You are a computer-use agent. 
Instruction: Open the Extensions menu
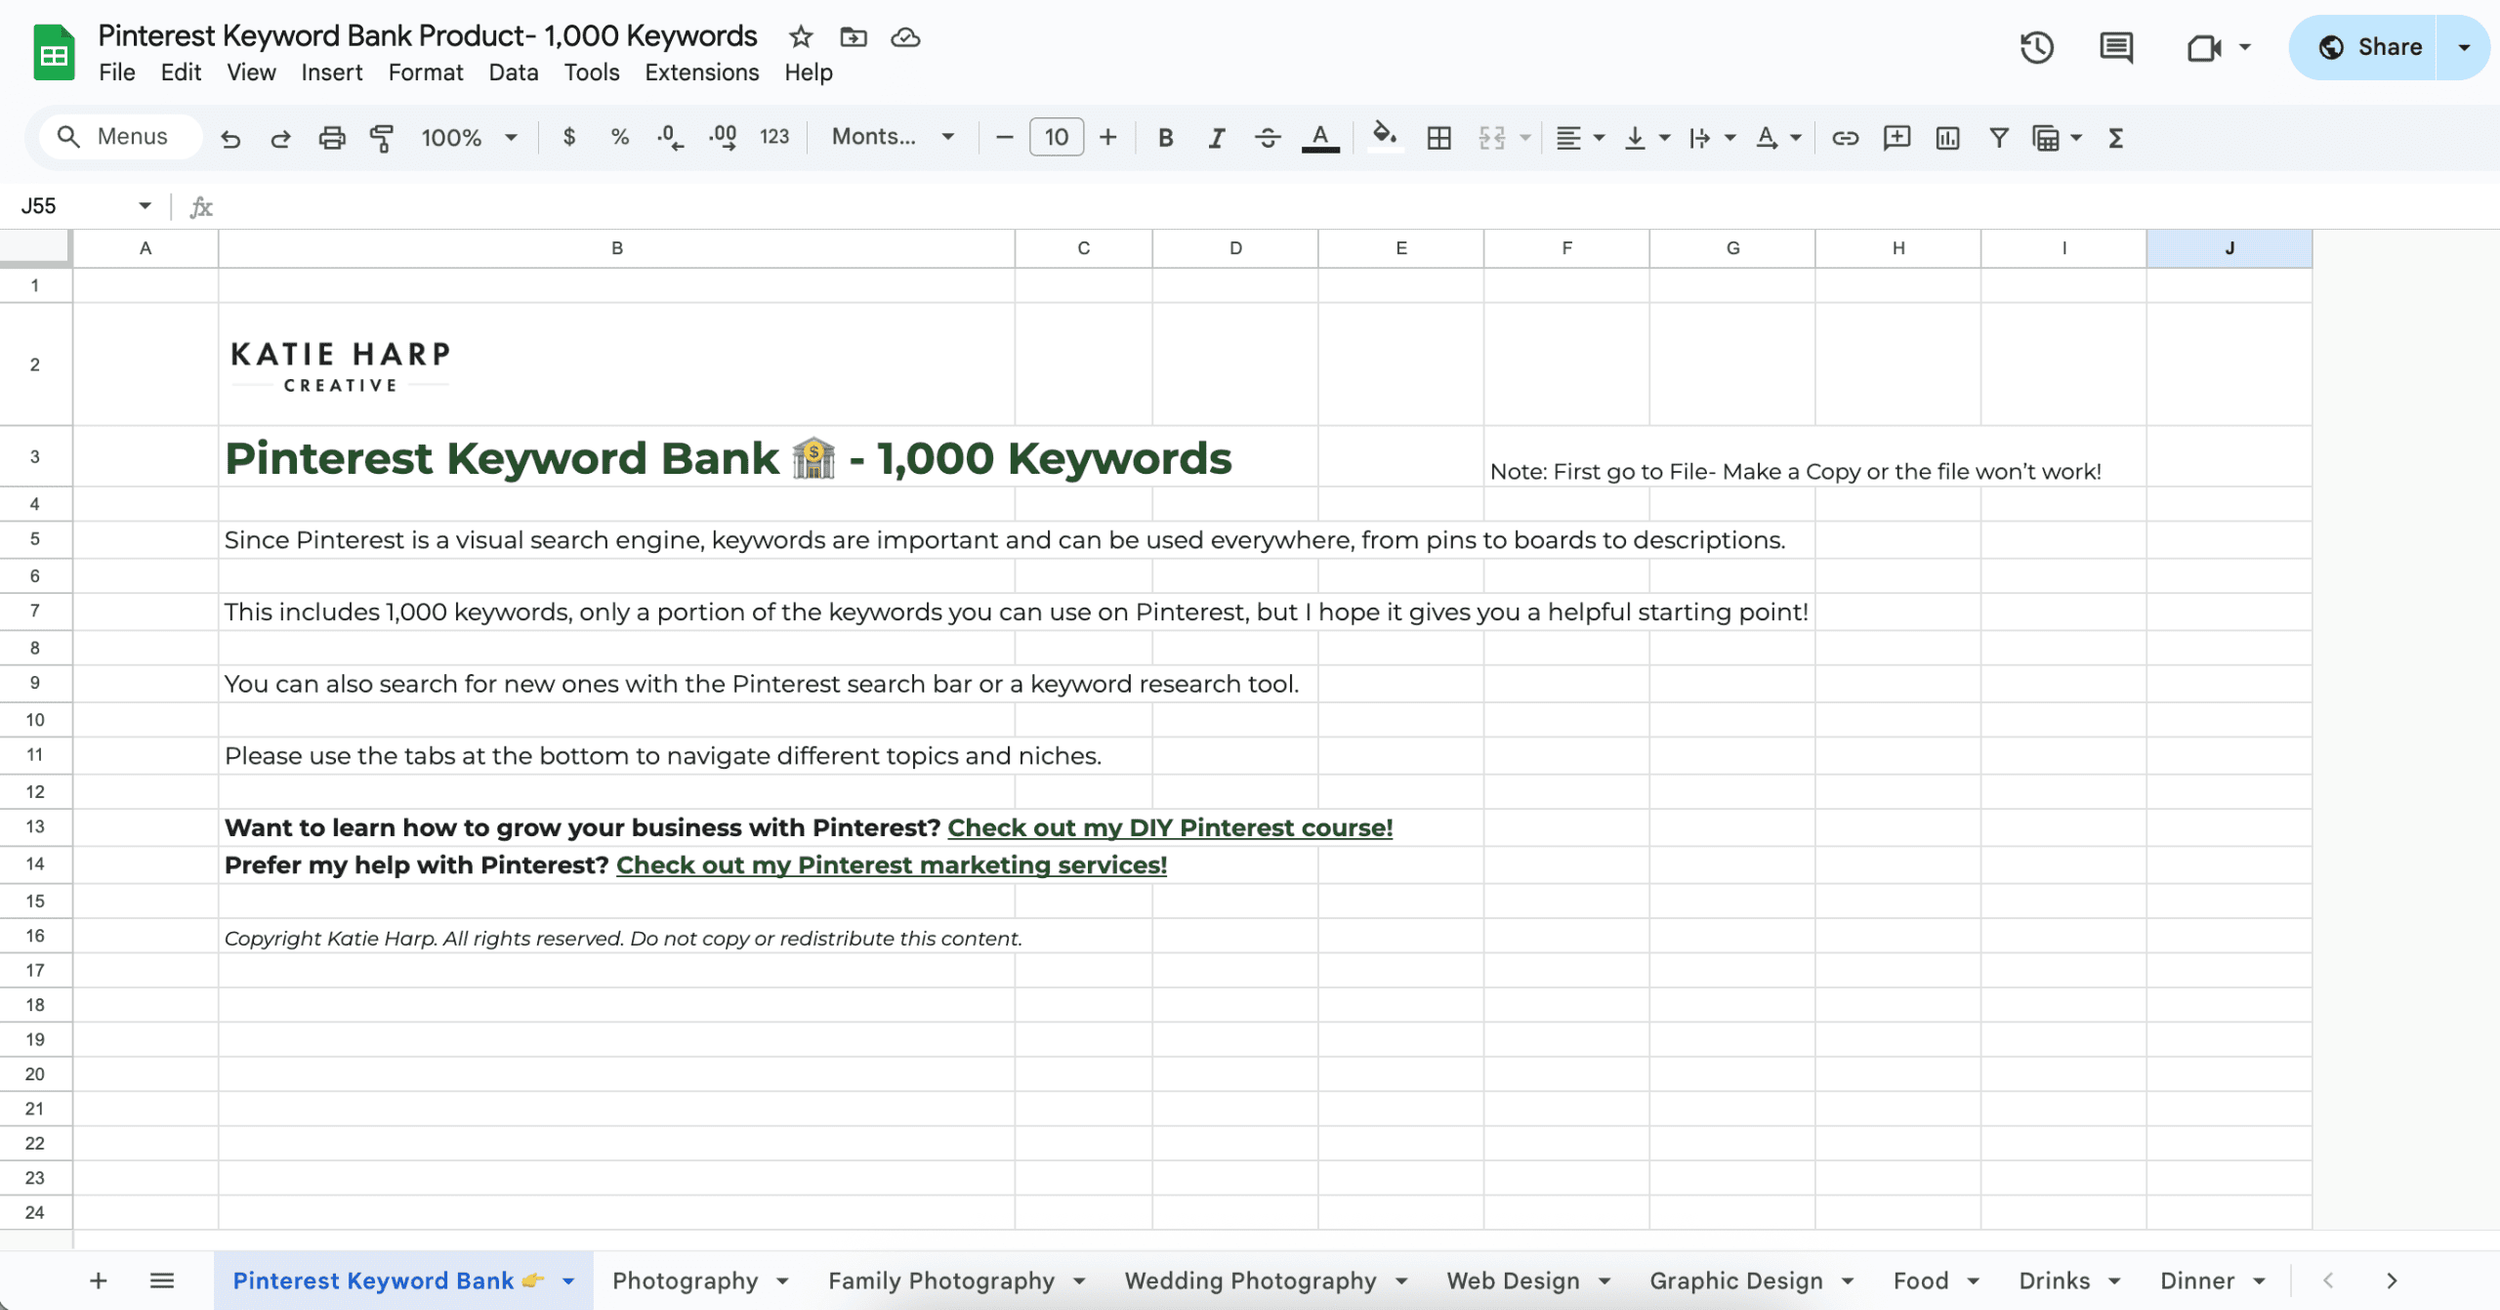coord(702,72)
